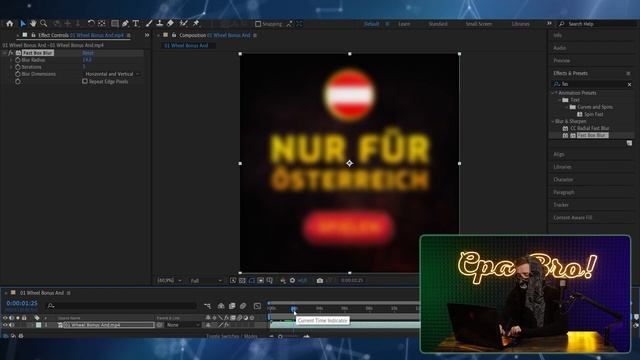Select the Brush tool
The image size is (640, 360).
pyautogui.click(x=149, y=24)
